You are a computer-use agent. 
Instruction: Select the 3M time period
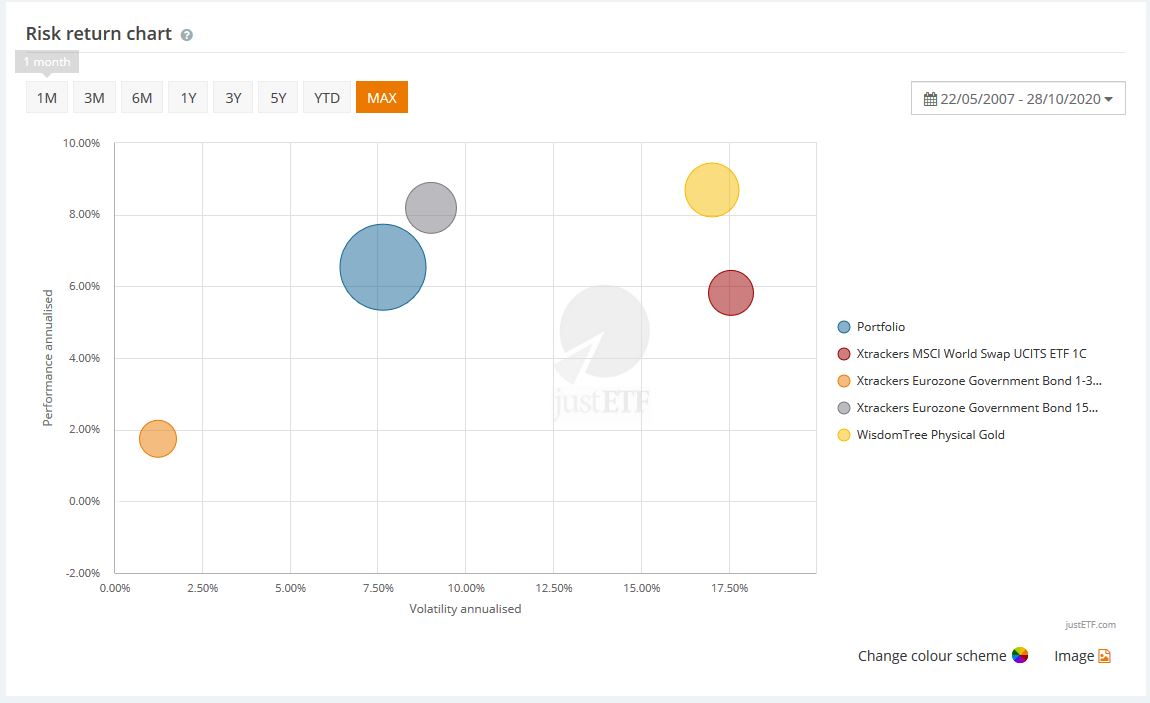pyautogui.click(x=94, y=97)
